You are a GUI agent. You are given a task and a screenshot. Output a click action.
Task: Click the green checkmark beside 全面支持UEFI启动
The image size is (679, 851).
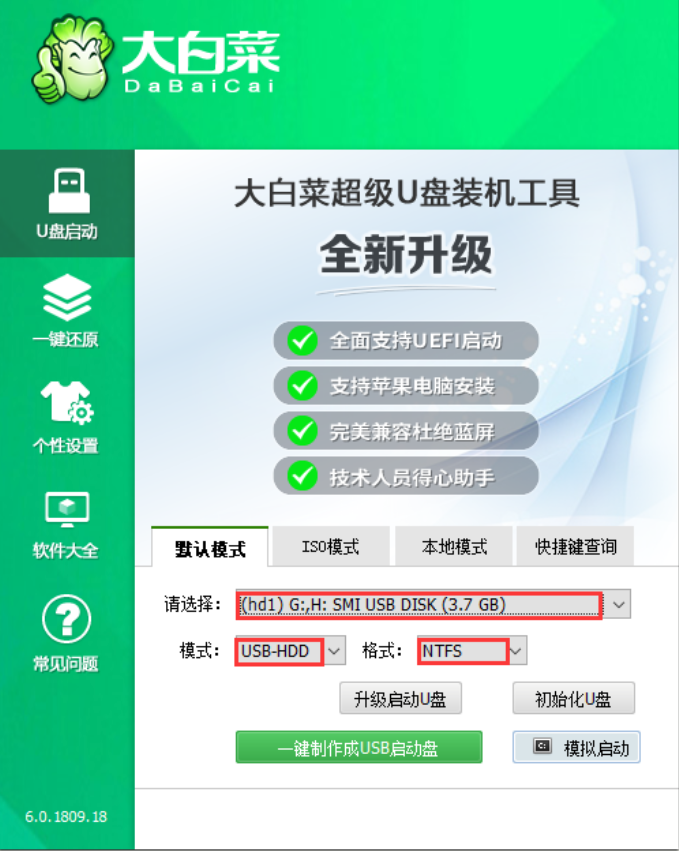click(302, 341)
